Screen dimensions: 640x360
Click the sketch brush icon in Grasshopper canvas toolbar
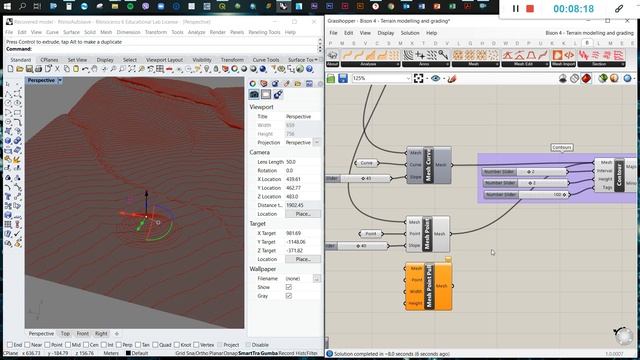452,78
